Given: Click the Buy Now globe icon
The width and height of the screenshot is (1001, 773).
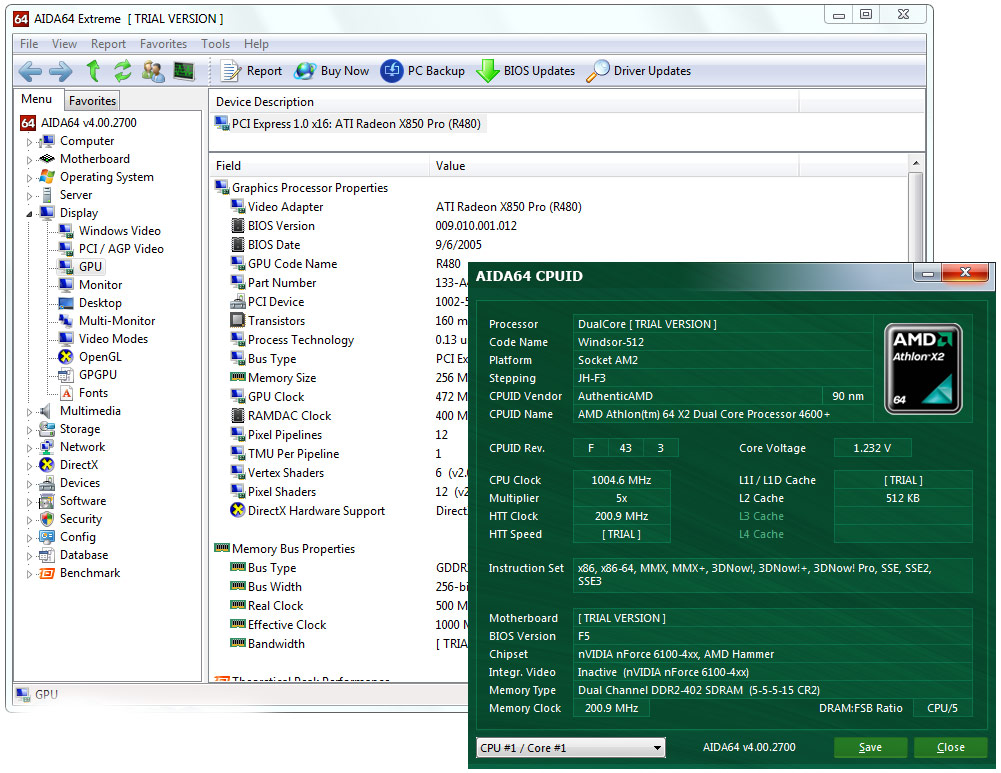Looking at the screenshot, I should (x=305, y=71).
